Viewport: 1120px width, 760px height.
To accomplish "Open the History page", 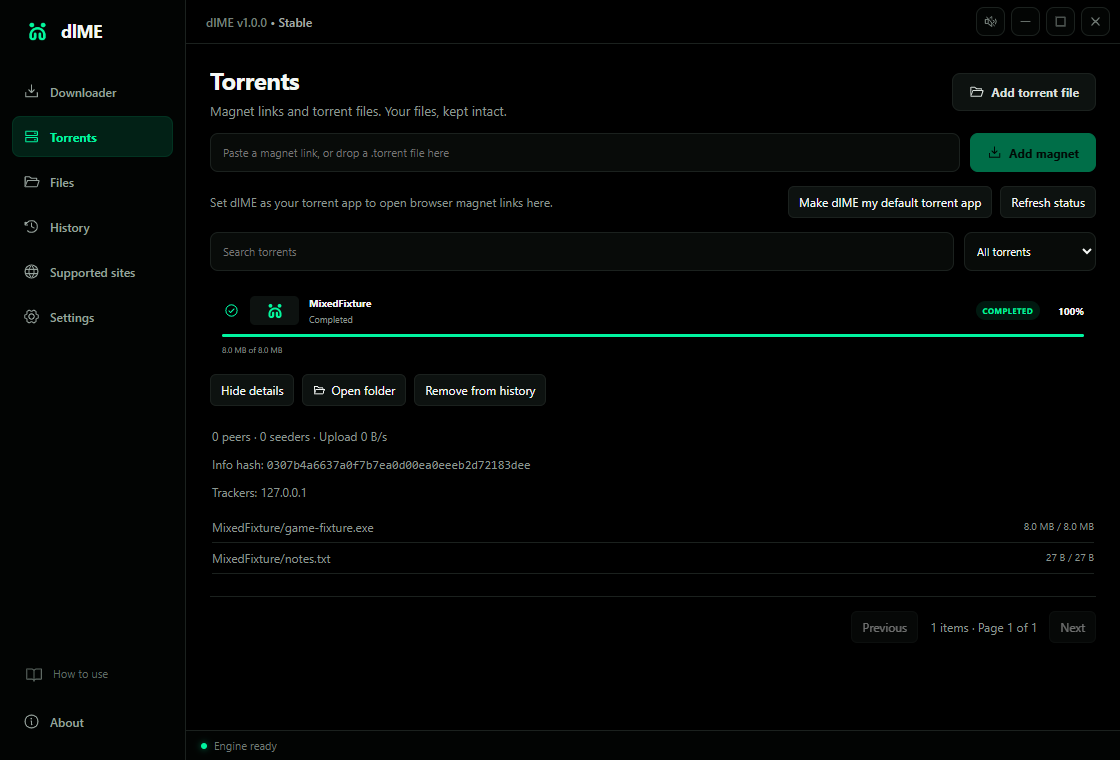I will pos(92,227).
